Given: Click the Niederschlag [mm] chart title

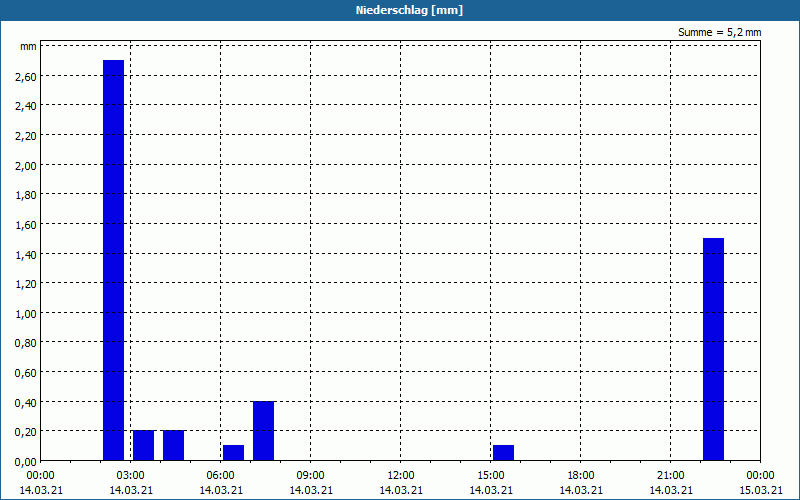Looking at the screenshot, I should pos(409,10).
